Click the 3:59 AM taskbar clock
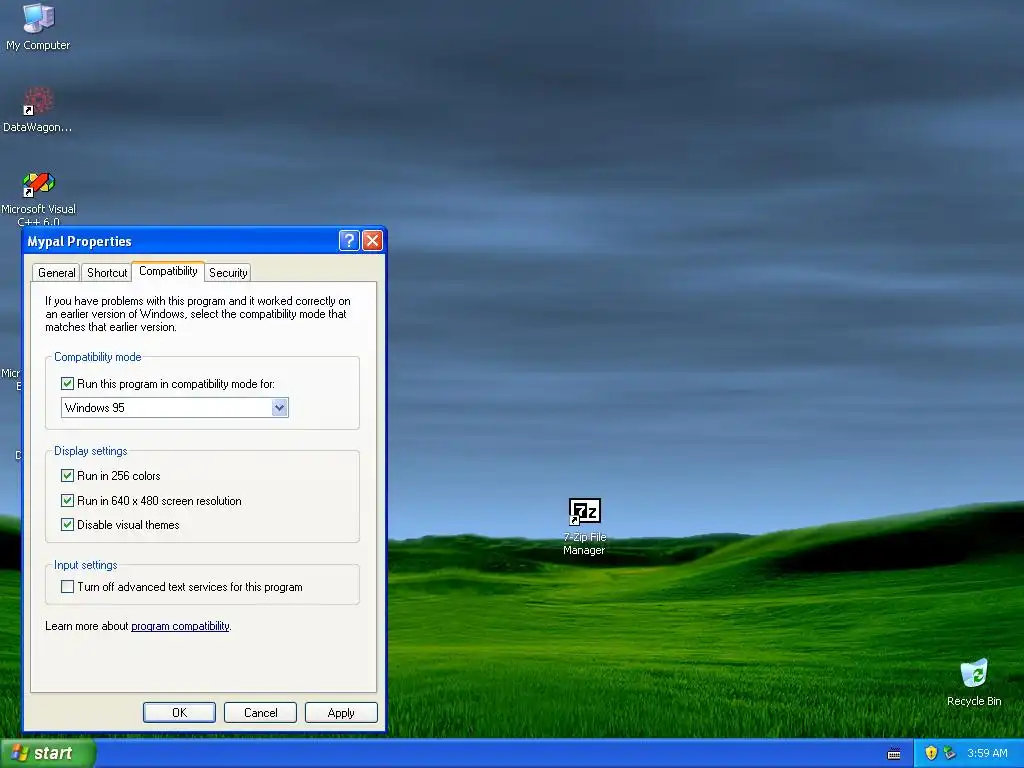The height and width of the screenshot is (768, 1024). tap(987, 753)
